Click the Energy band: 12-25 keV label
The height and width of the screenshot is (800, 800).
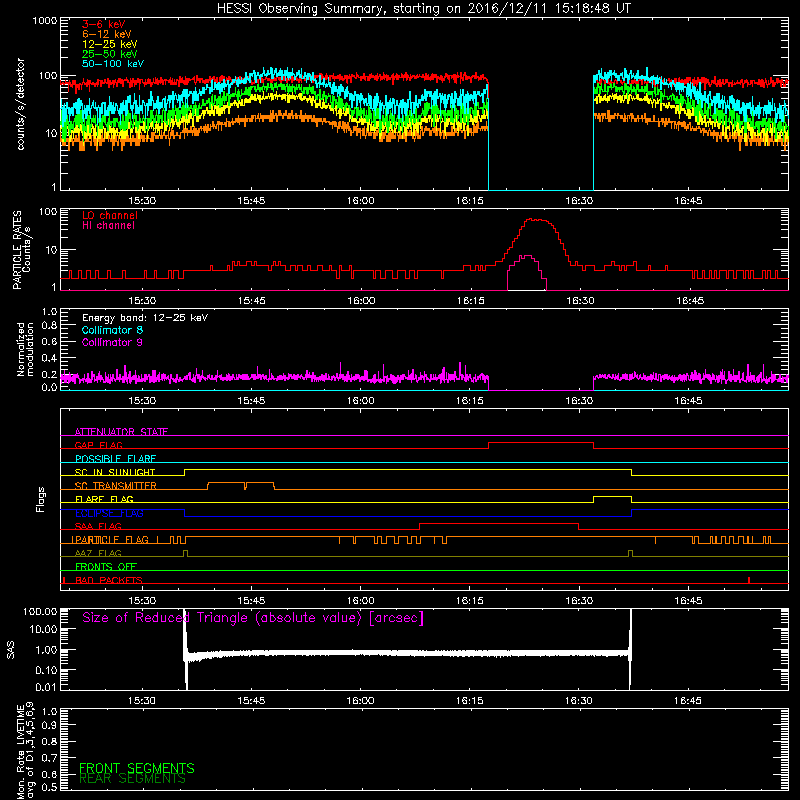click(x=145, y=318)
